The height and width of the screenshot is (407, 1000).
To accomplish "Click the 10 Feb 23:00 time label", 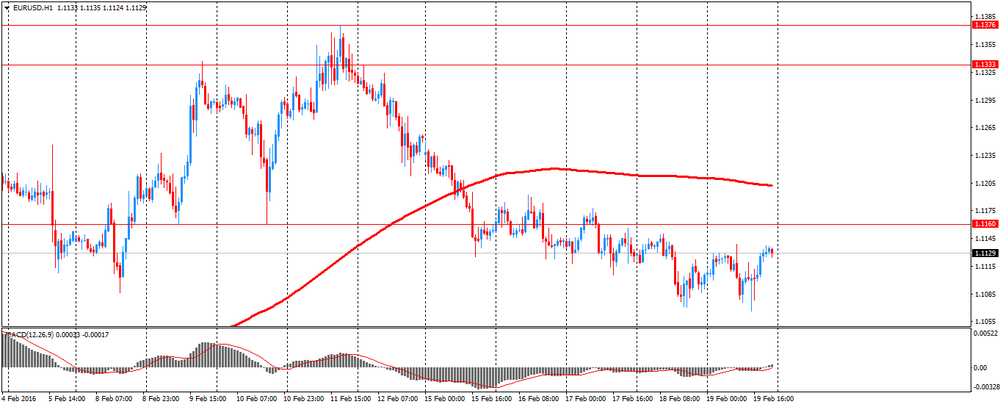I will tap(305, 399).
